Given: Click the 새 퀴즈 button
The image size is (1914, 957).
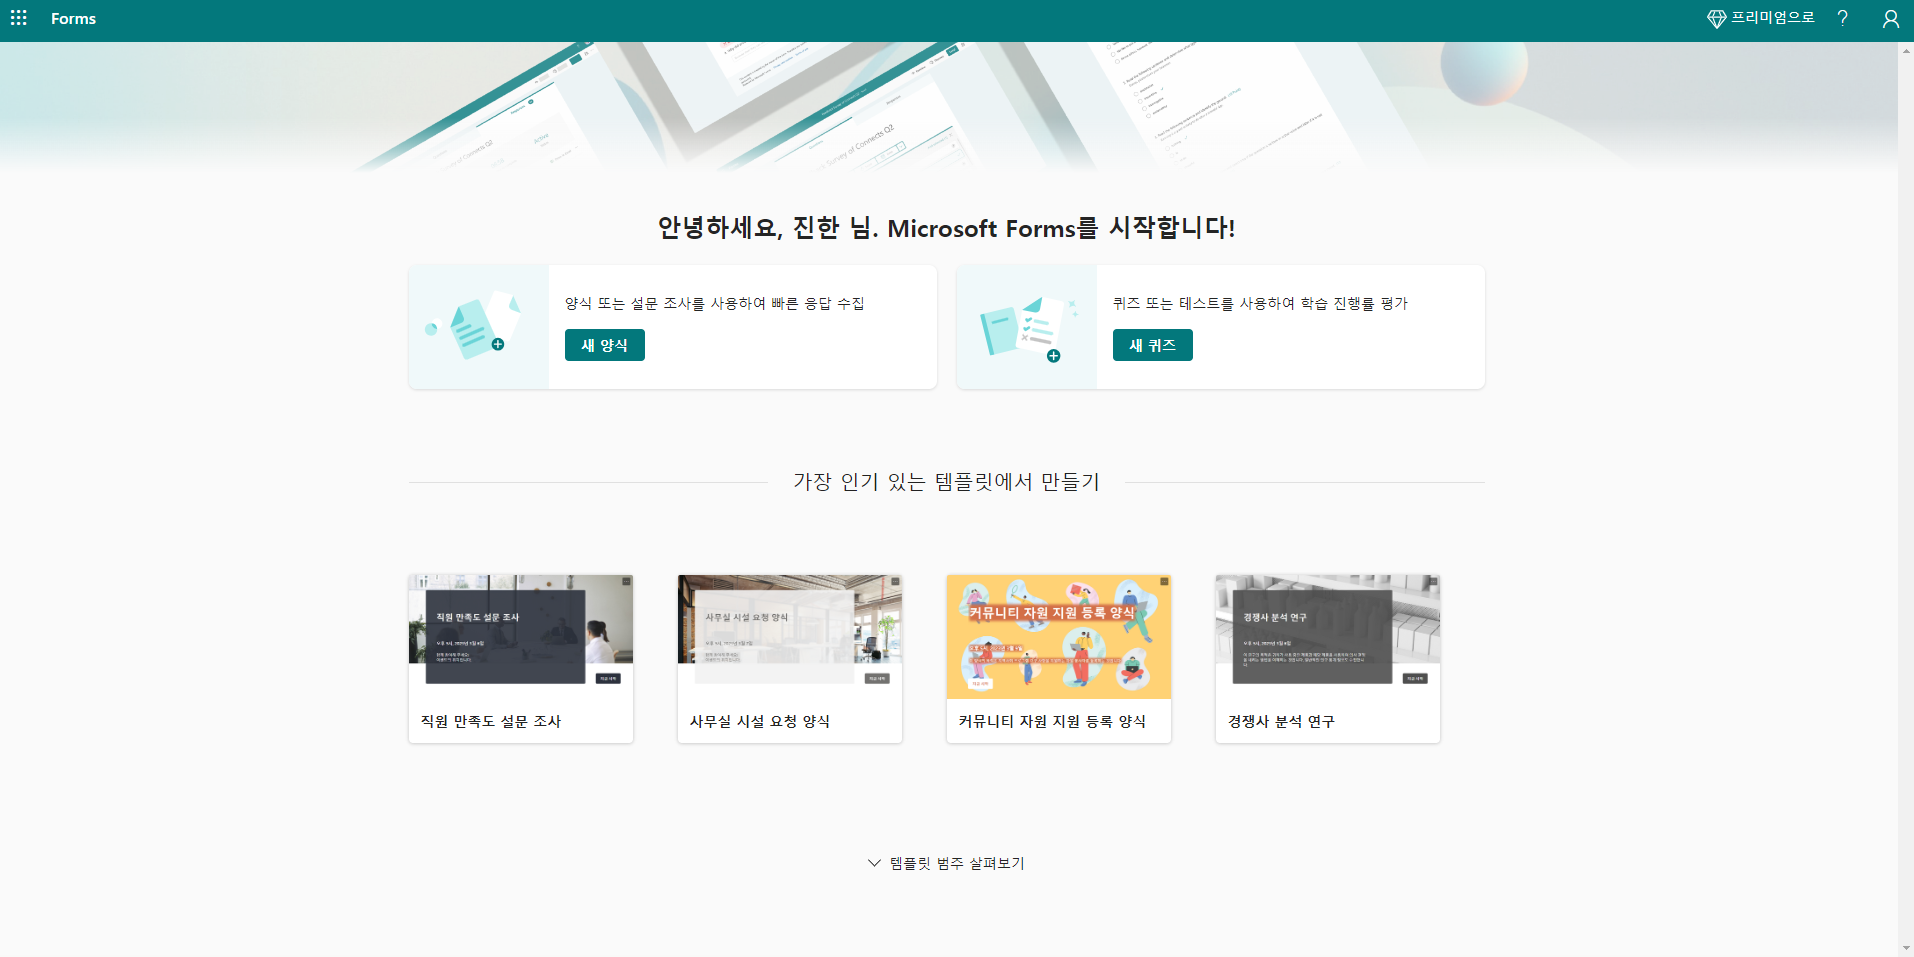Looking at the screenshot, I should point(1152,345).
